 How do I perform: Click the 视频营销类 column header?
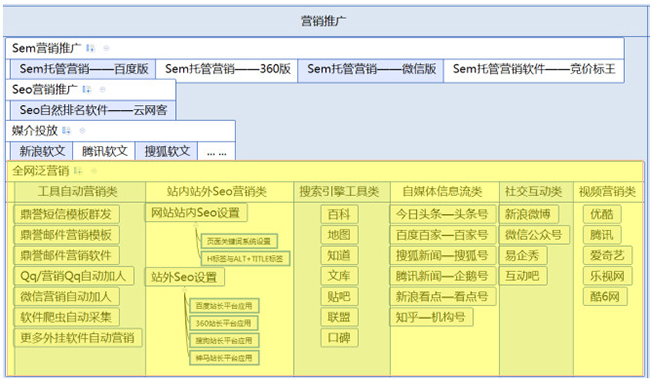tap(607, 191)
